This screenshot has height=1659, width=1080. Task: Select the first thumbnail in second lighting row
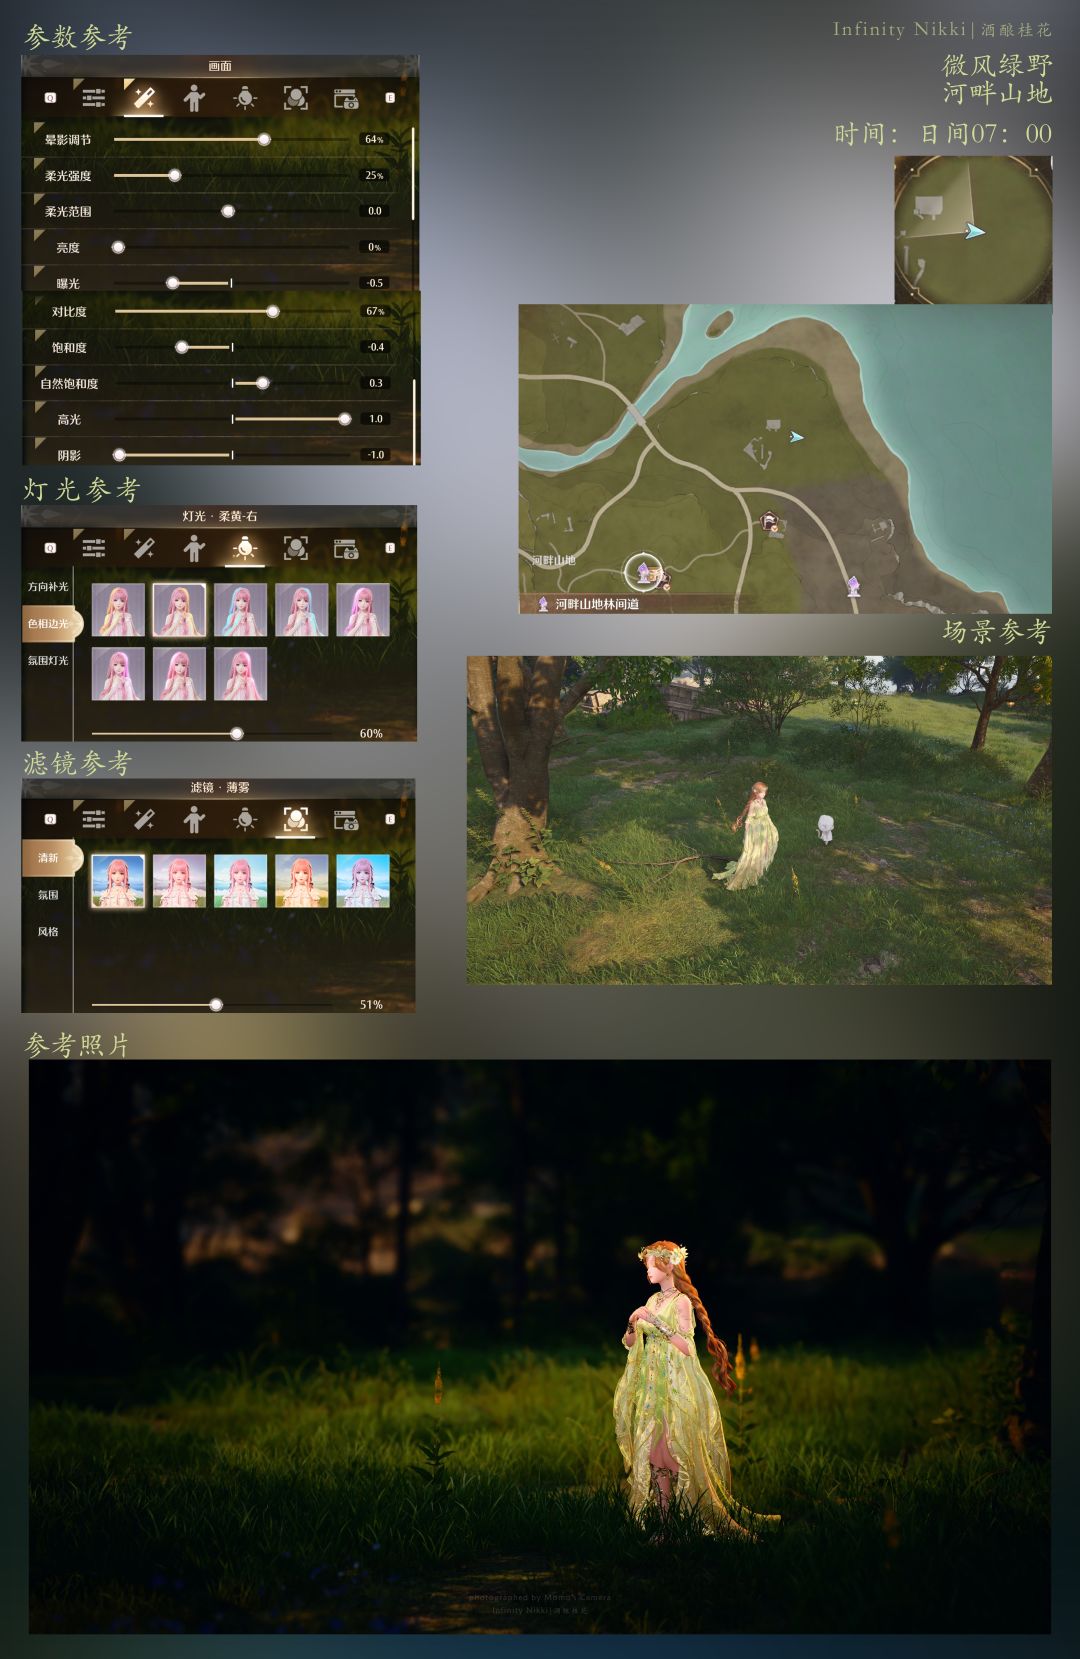coord(118,674)
